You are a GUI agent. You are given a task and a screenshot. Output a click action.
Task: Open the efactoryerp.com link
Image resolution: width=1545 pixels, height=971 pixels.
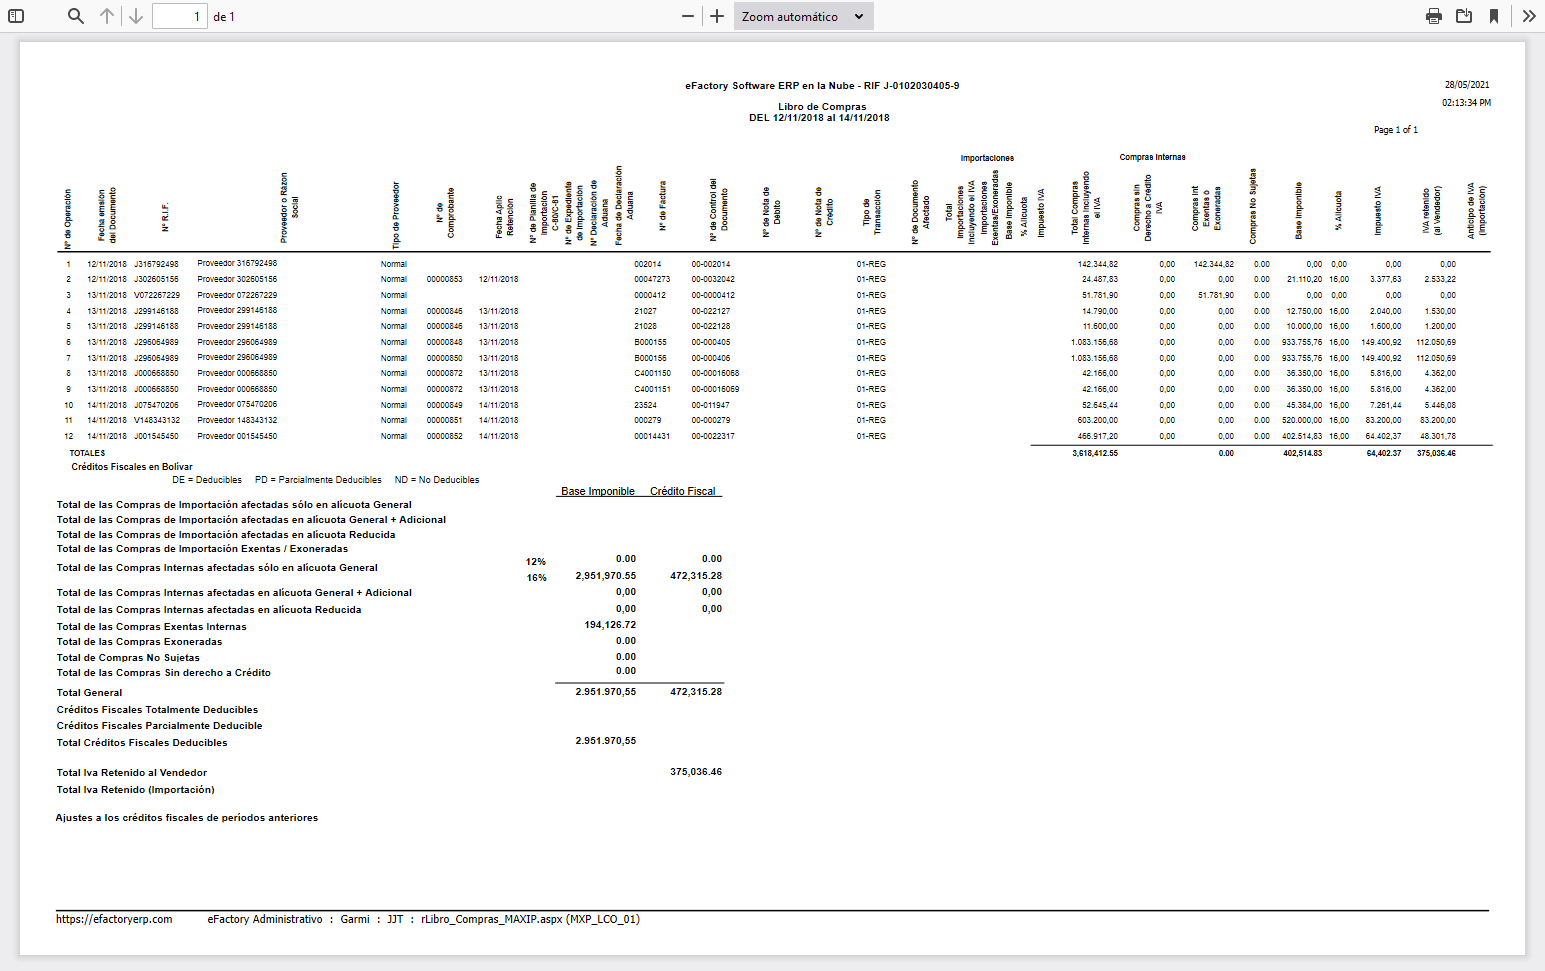click(x=114, y=919)
